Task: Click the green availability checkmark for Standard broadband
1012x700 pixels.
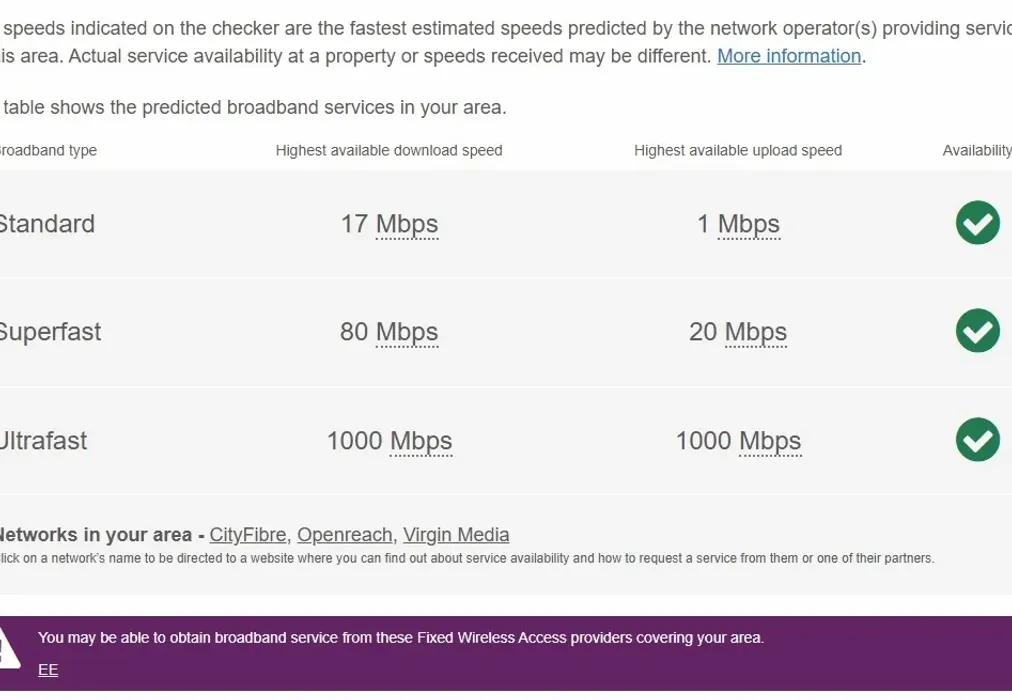Action: tap(977, 223)
